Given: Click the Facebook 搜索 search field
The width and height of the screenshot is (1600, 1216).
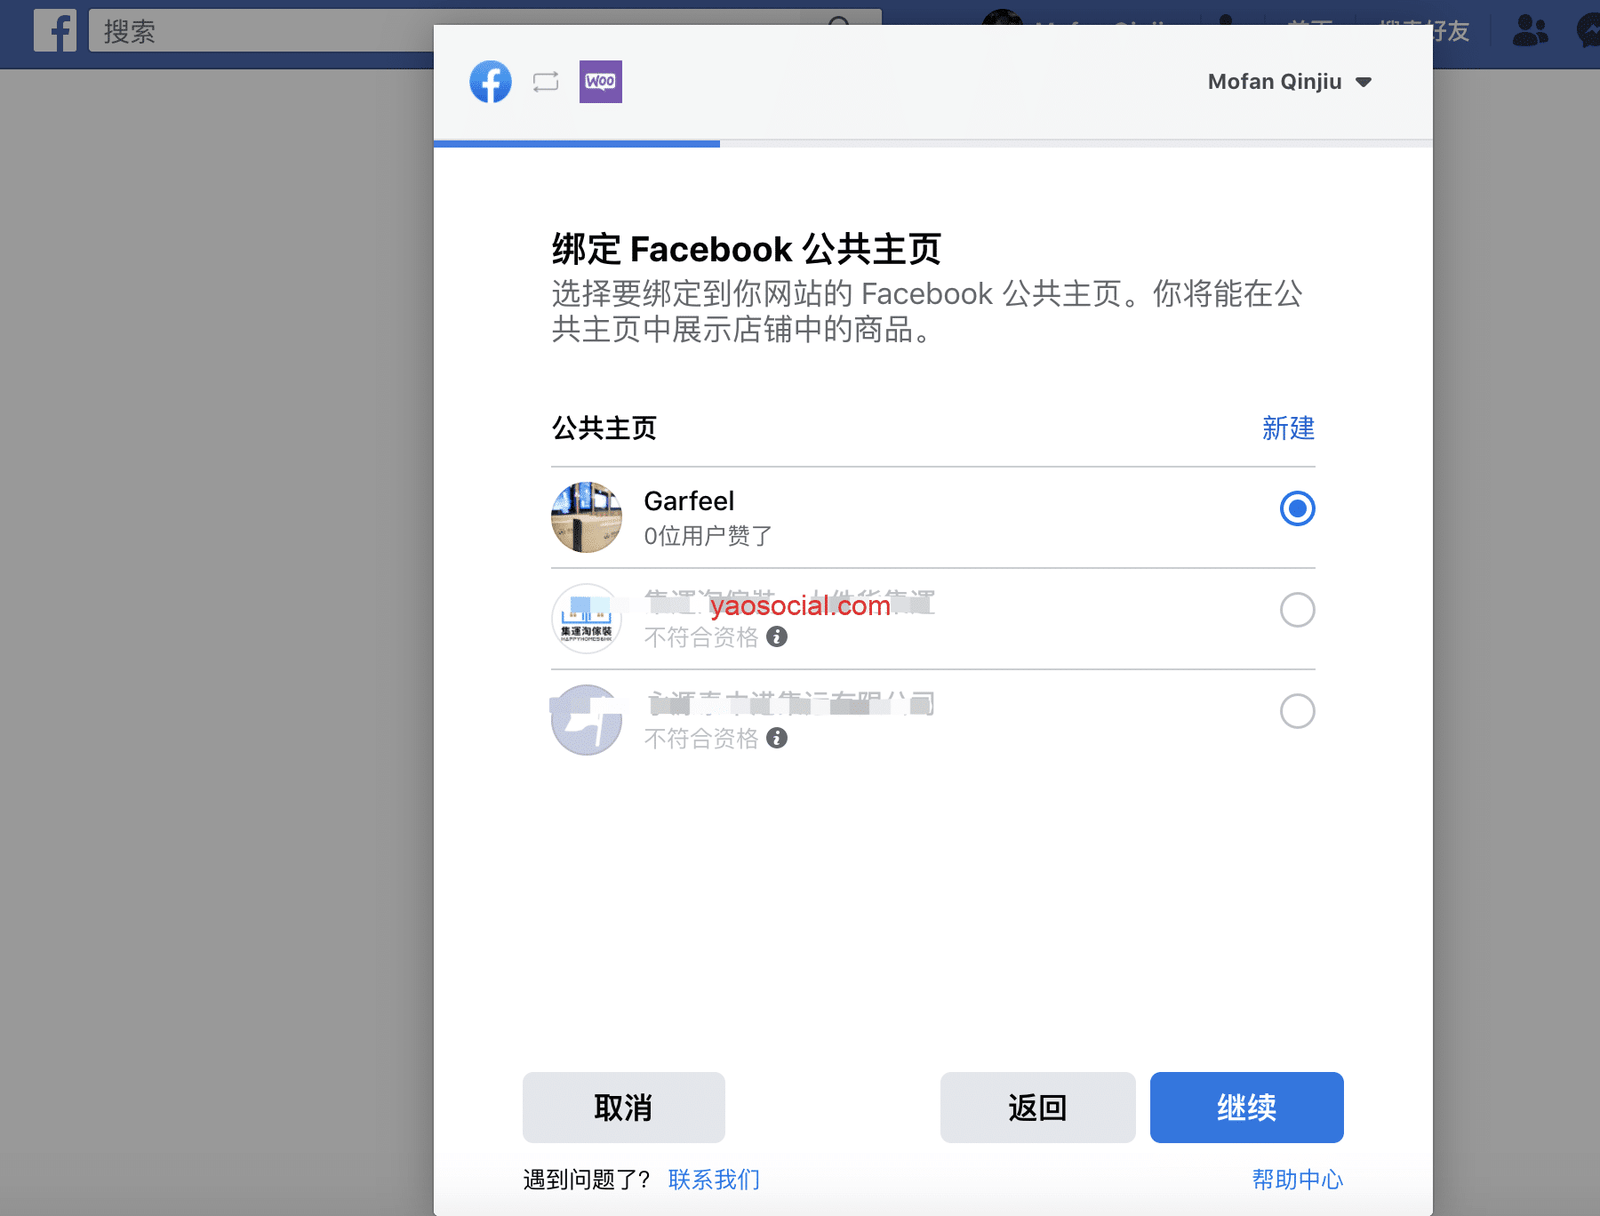Looking at the screenshot, I should [260, 31].
